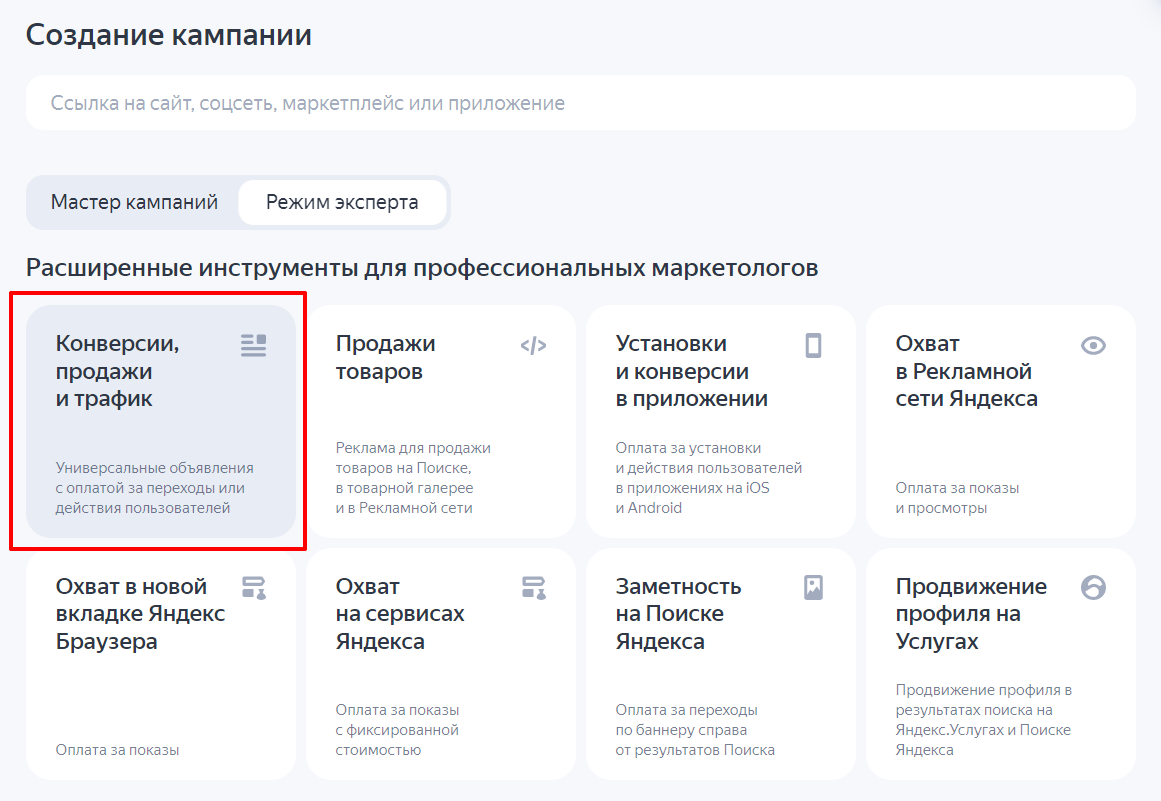Click text 'Оплата за переходы по баннеру справа'
Screen dimensions: 1161x801
click(x=695, y=730)
